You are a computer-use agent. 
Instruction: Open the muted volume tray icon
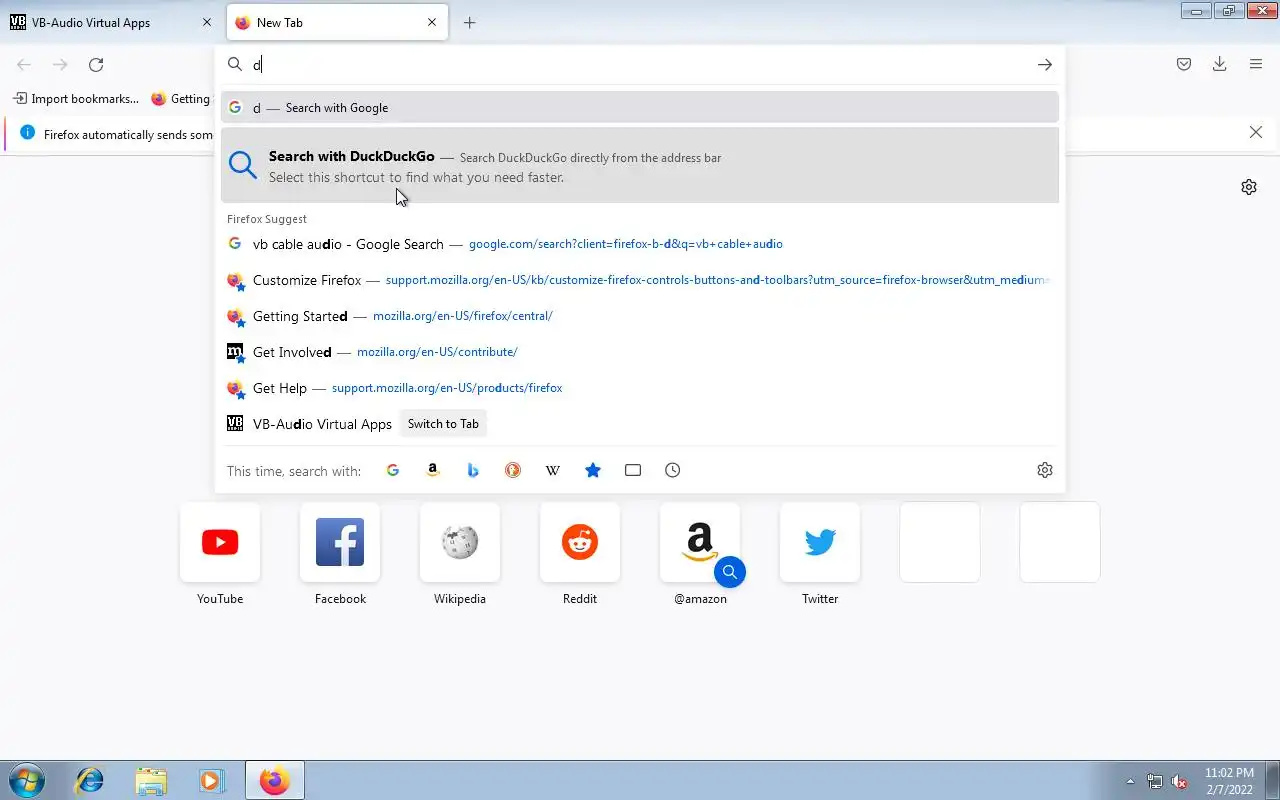pos(1179,781)
